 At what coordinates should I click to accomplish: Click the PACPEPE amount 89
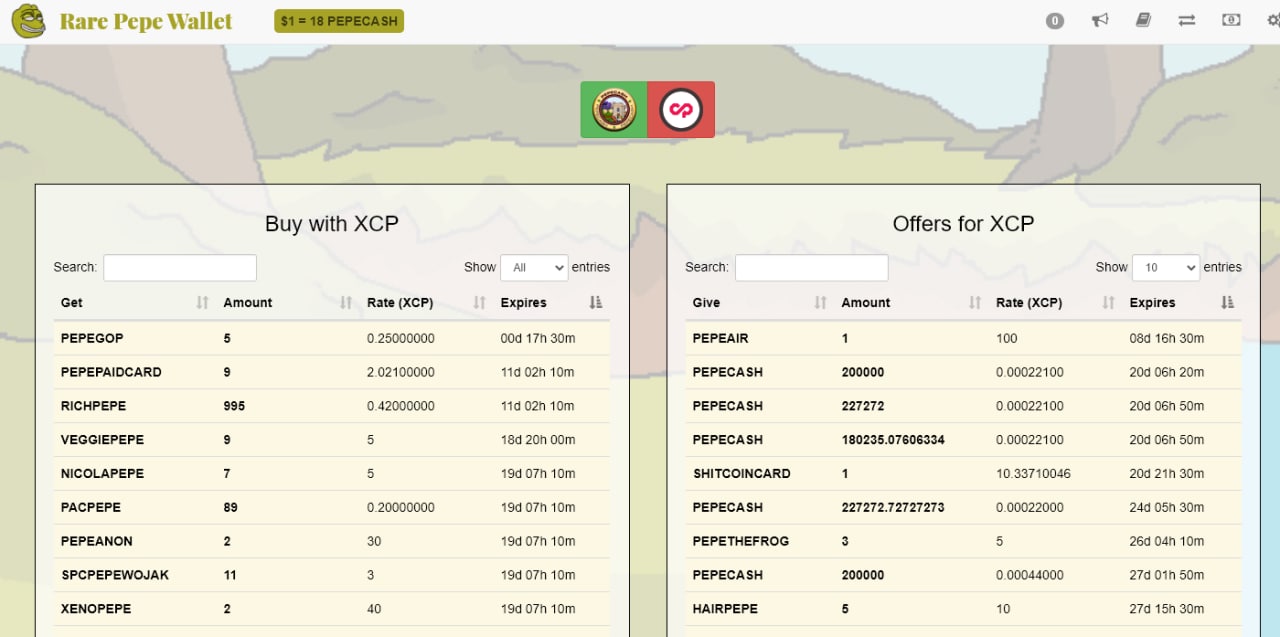tap(231, 508)
